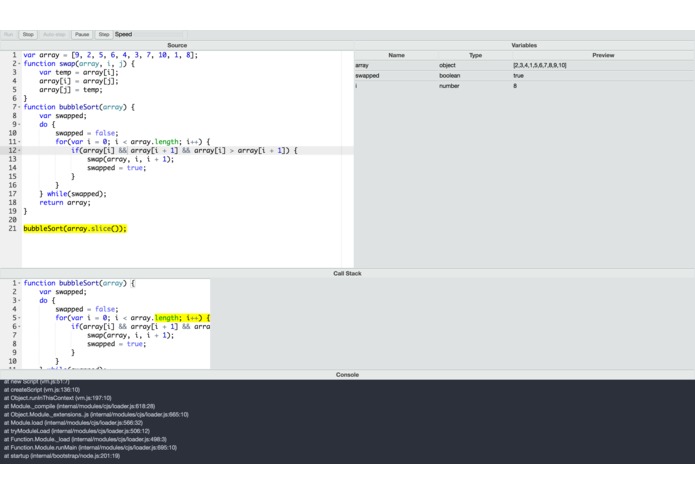The width and height of the screenshot is (695, 494).
Task: Click console line 'at startup (internal/bootstrap/node.js'
Action: click(x=62, y=456)
